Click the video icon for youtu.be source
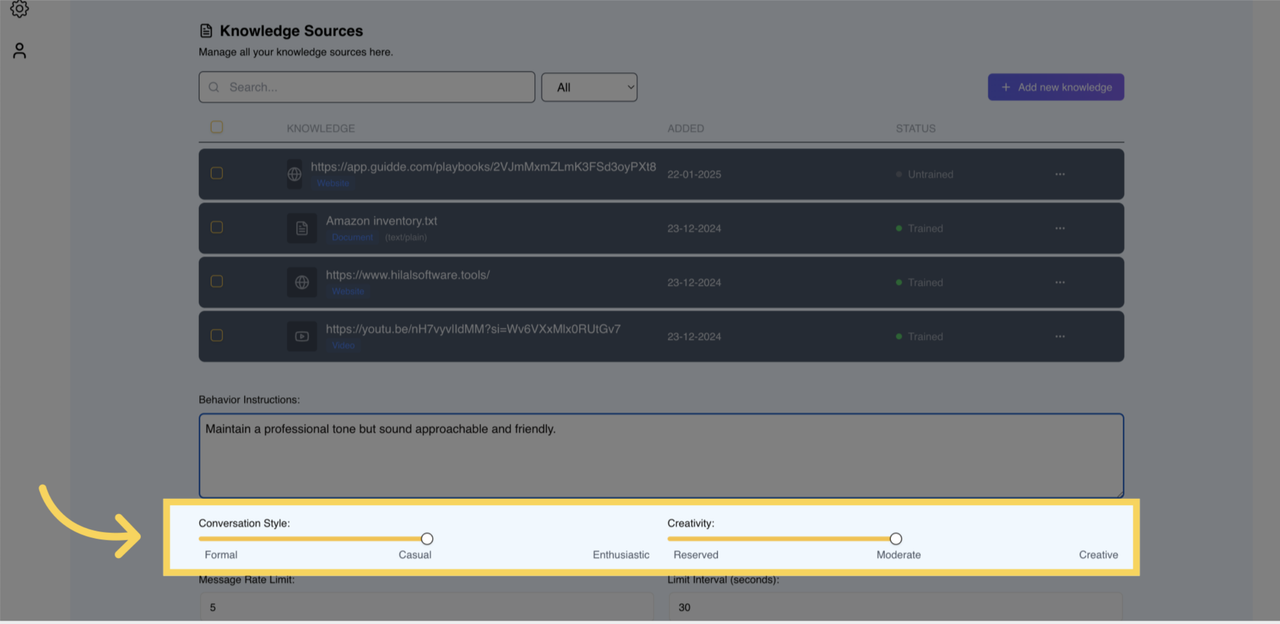Viewport: 1280px width, 624px height. click(x=302, y=336)
